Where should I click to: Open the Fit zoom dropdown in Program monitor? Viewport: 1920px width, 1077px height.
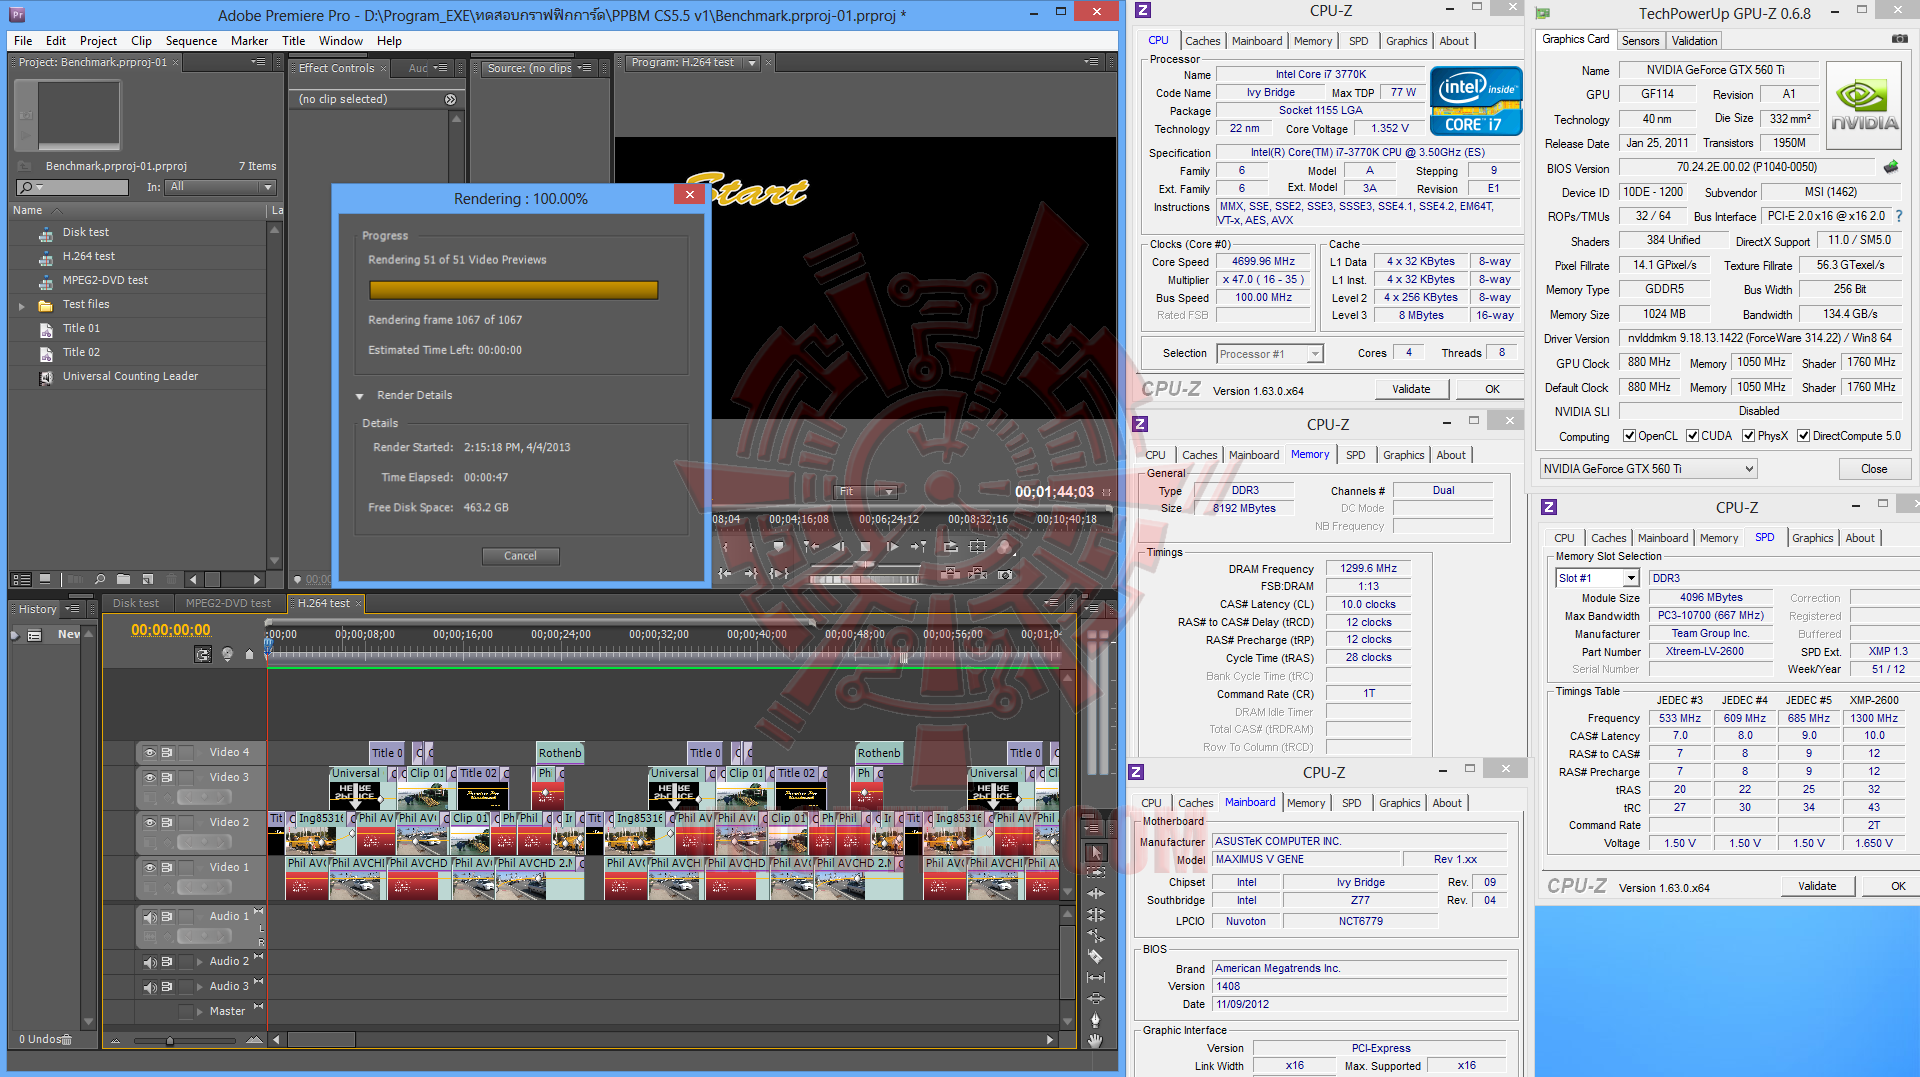click(x=866, y=491)
